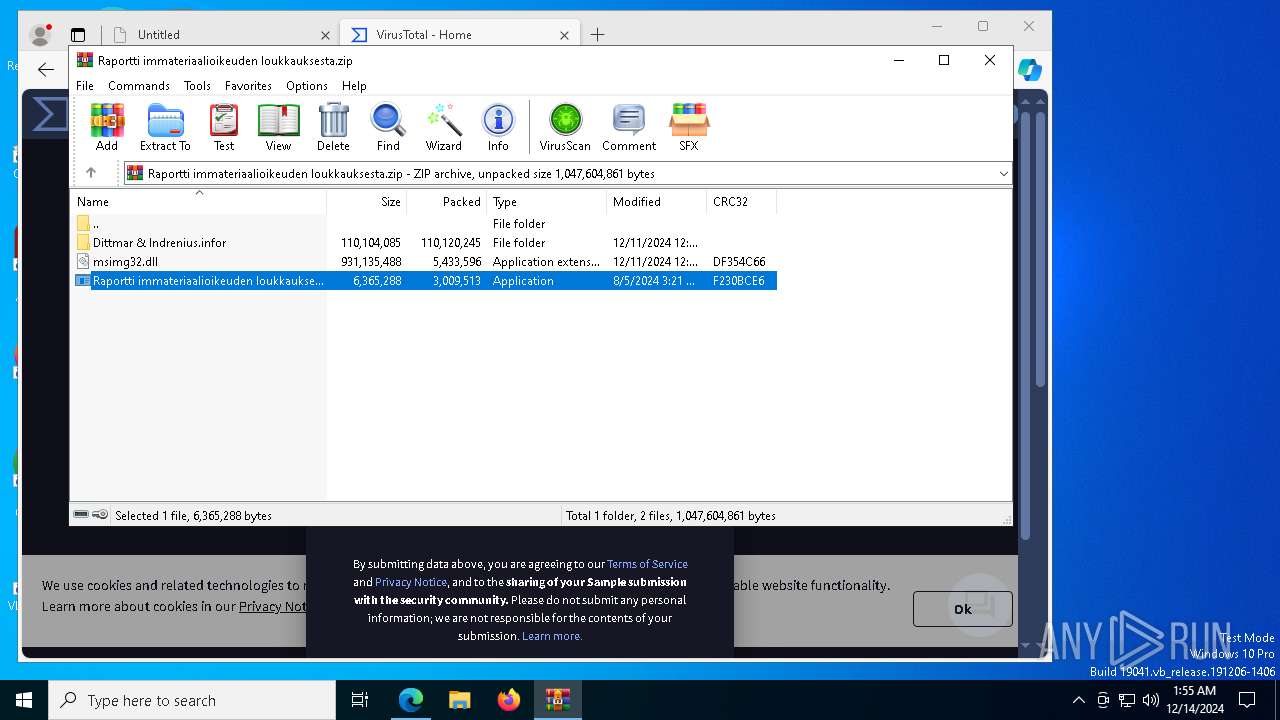Go up one folder level arrow

[x=91, y=173]
